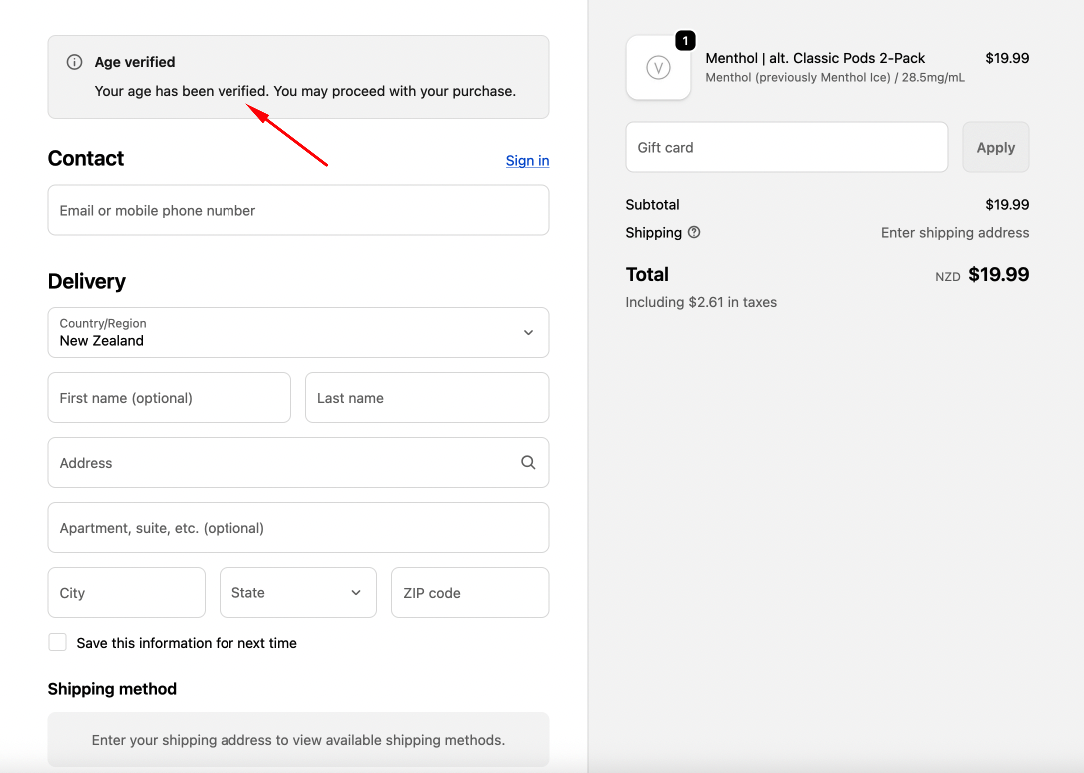Click into the Gift card field

click(786, 148)
